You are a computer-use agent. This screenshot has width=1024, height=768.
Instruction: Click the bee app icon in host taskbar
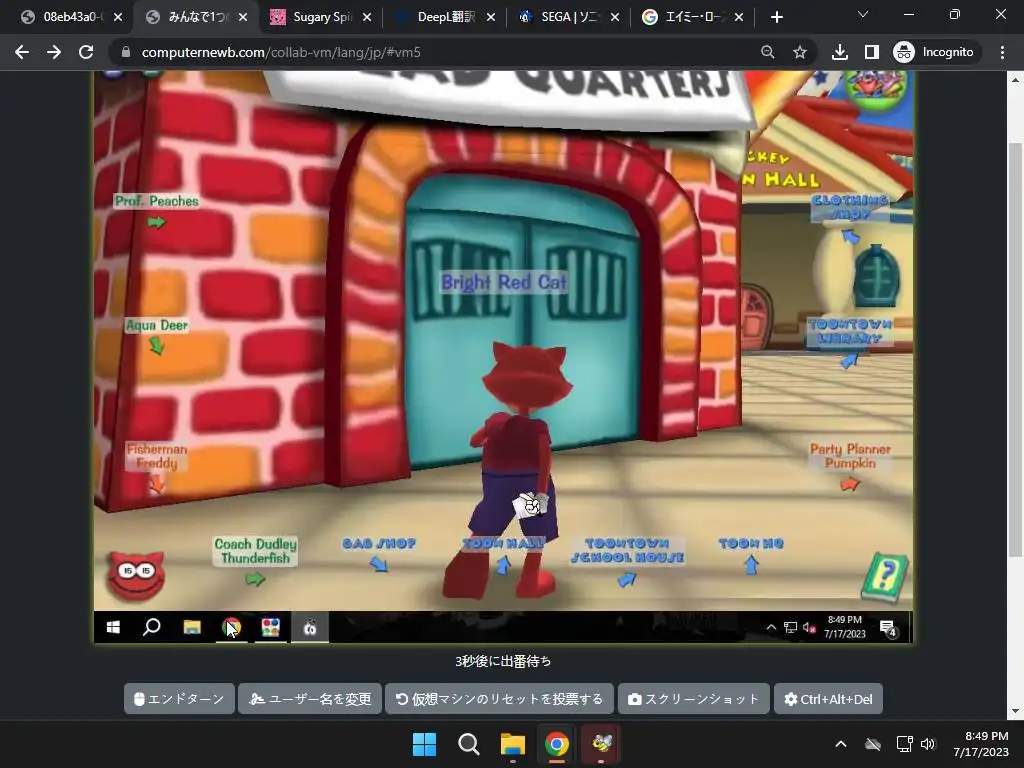[601, 744]
